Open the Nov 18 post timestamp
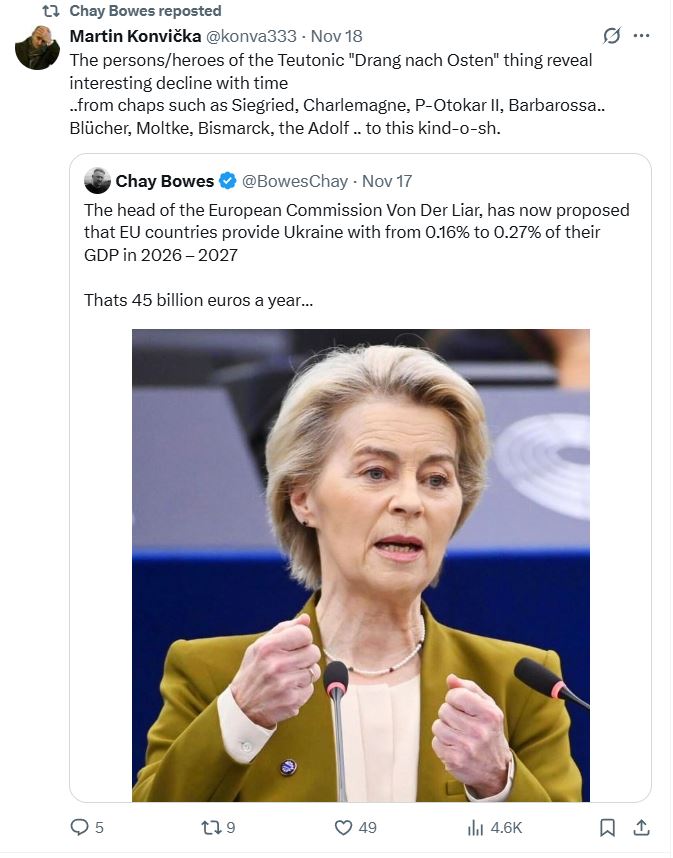 click(x=336, y=36)
